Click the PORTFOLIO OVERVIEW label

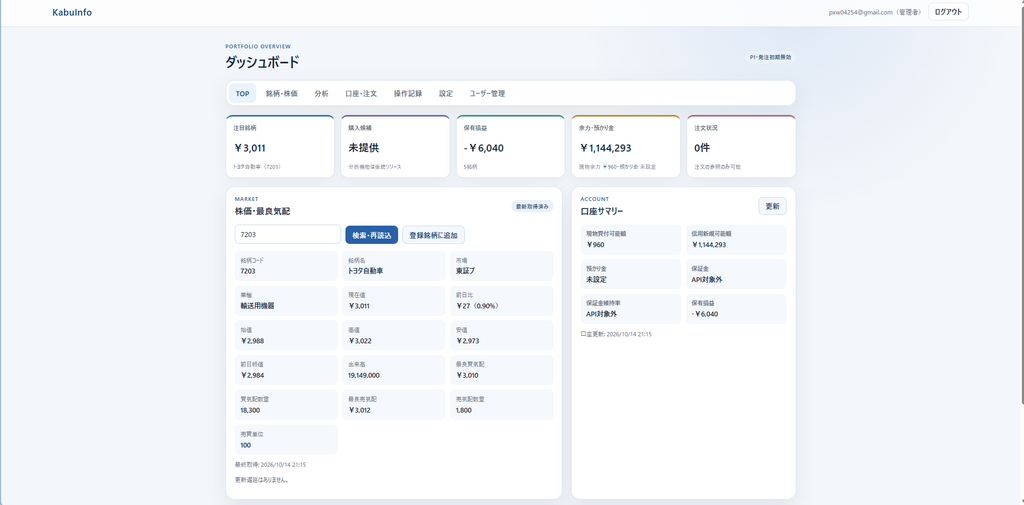[258, 46]
